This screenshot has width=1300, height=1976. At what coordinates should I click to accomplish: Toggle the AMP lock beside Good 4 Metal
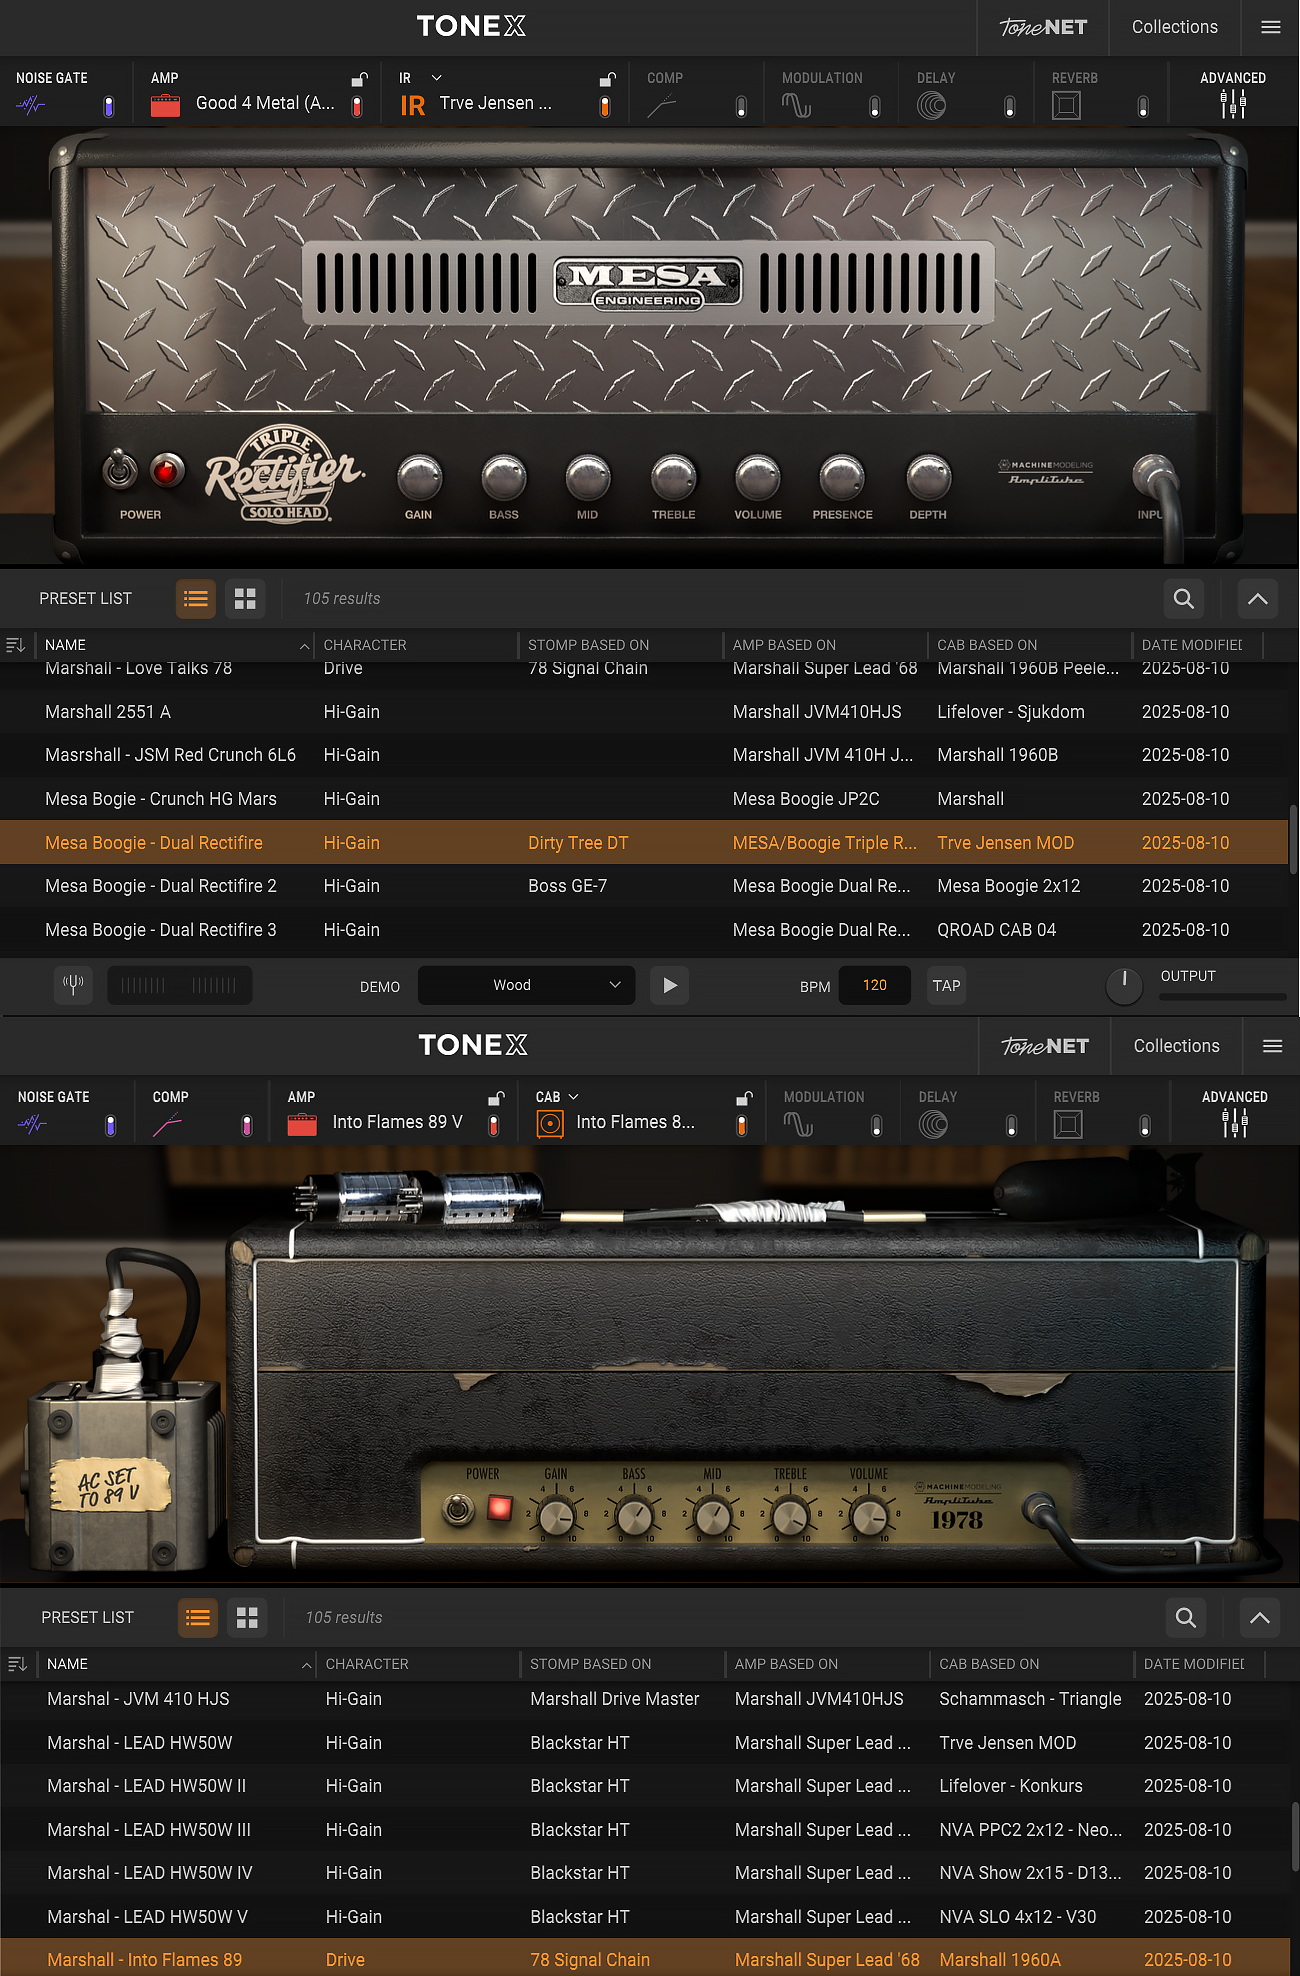click(360, 79)
